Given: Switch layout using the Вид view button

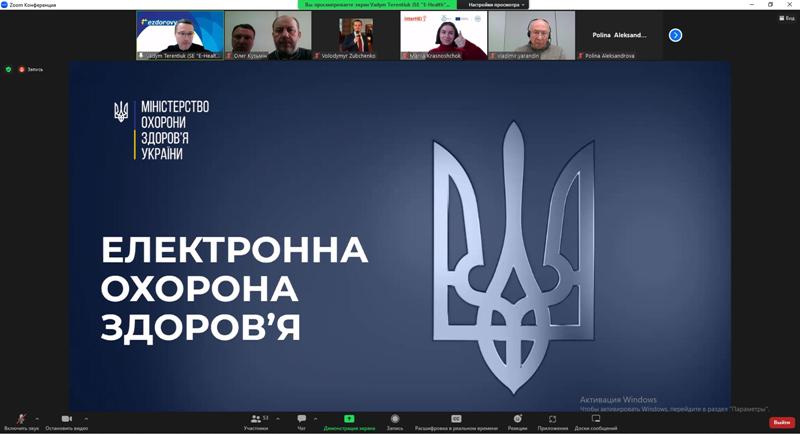Looking at the screenshot, I should point(787,18).
